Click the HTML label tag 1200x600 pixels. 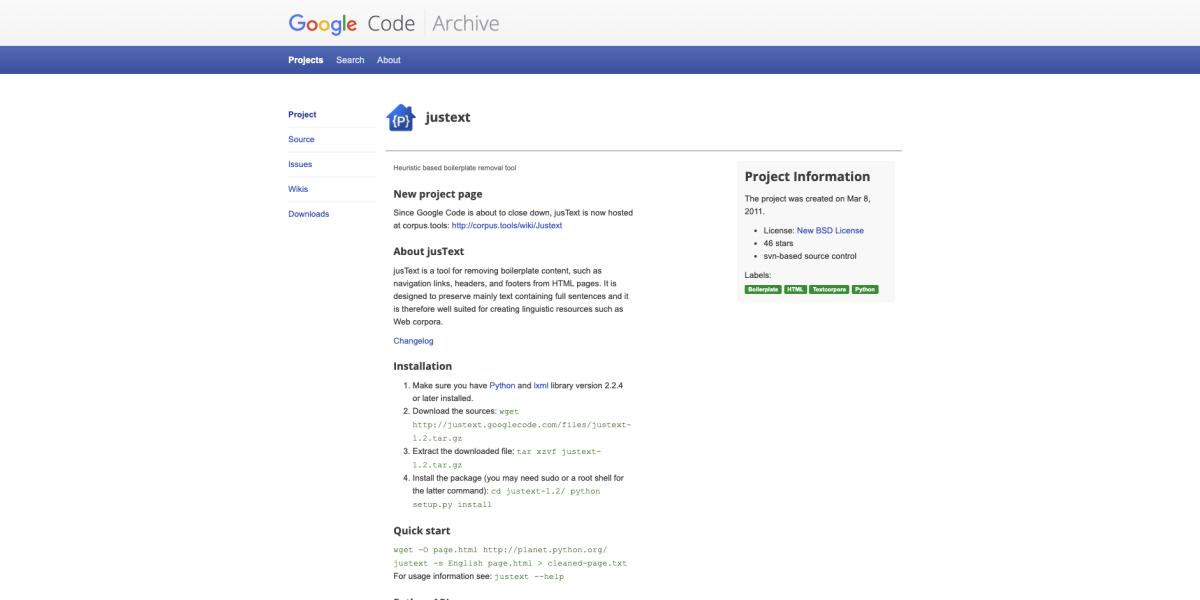pyautogui.click(x=795, y=290)
